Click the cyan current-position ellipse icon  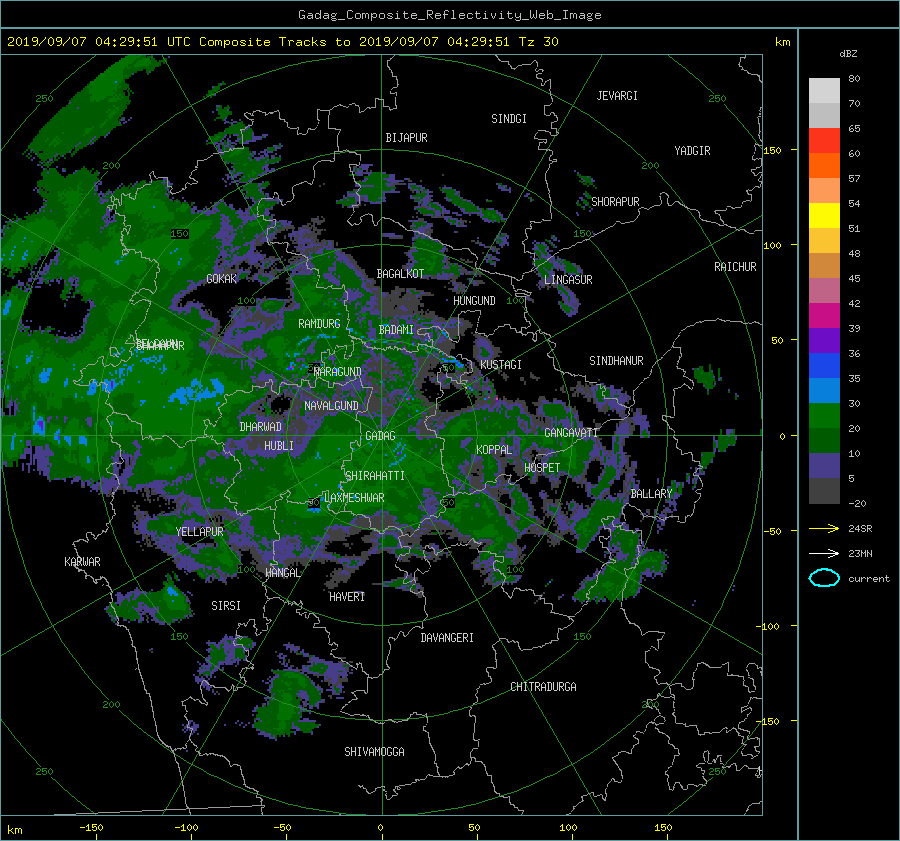[x=824, y=578]
